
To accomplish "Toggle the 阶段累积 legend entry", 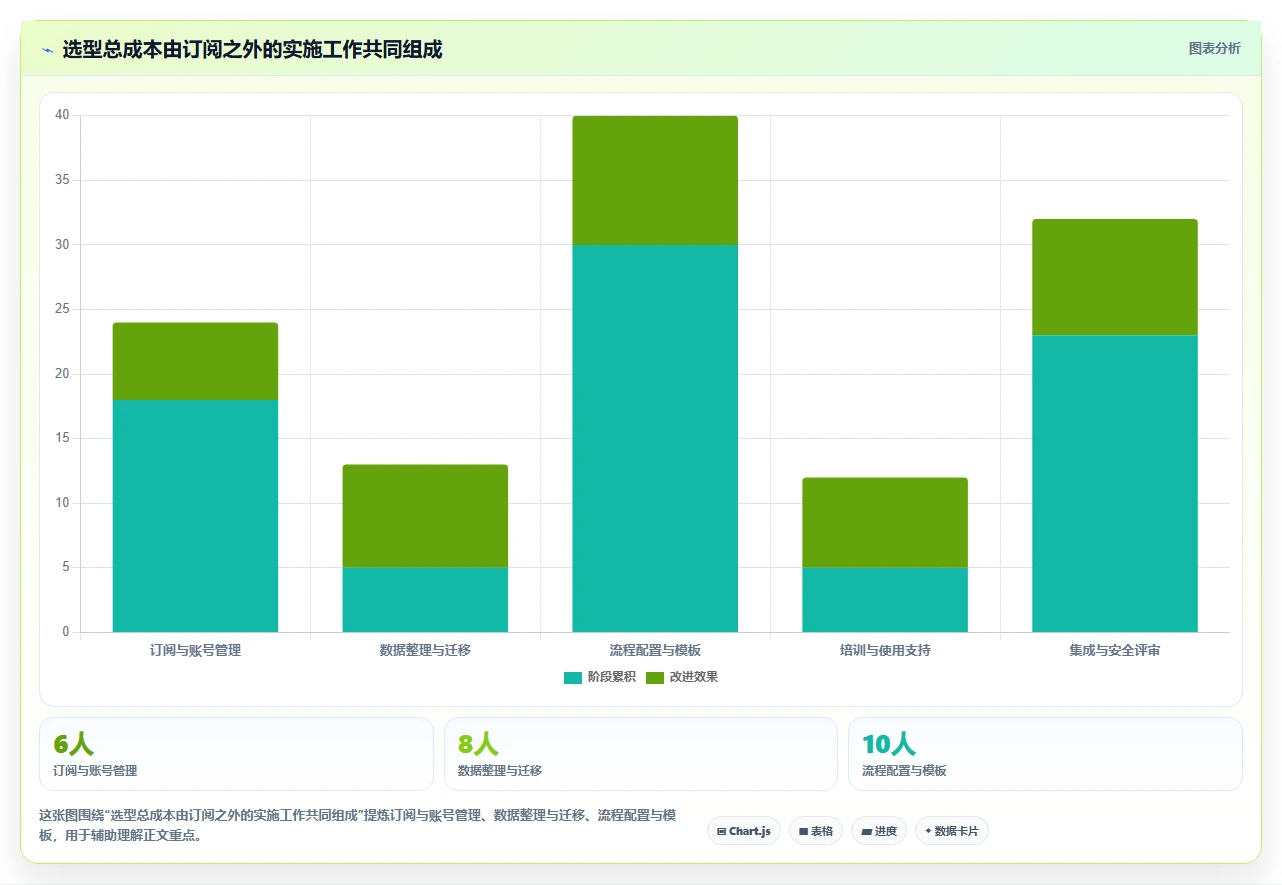I will coord(600,677).
